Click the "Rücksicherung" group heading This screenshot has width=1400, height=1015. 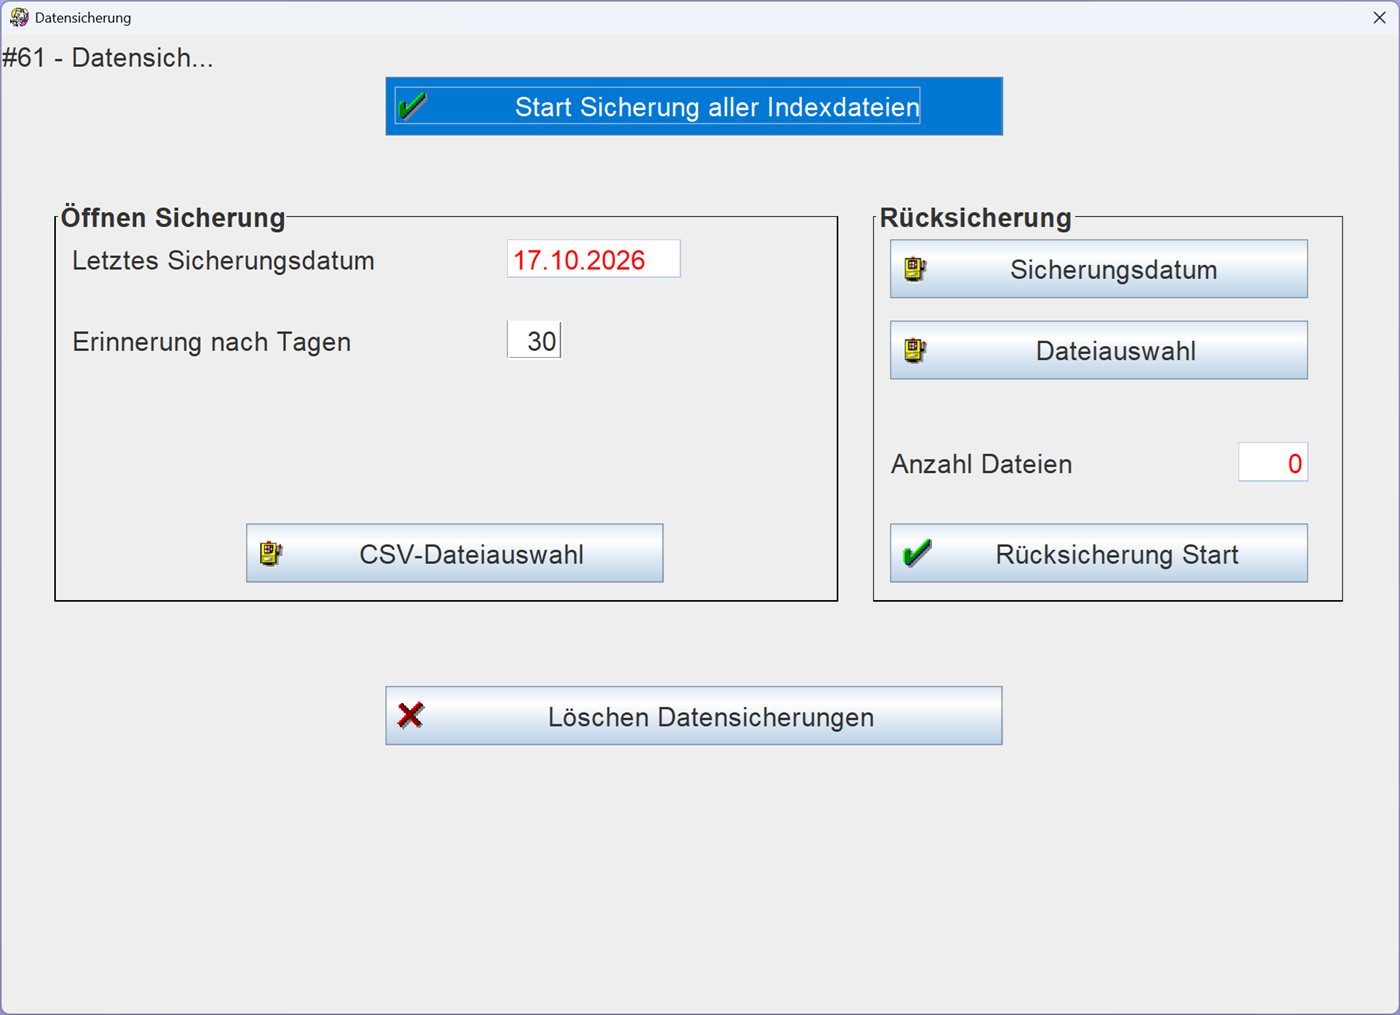[976, 217]
